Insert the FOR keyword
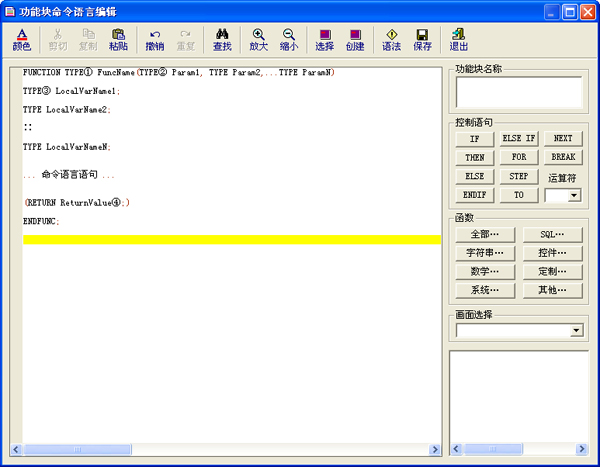The height and width of the screenshot is (467, 600). coord(519,157)
